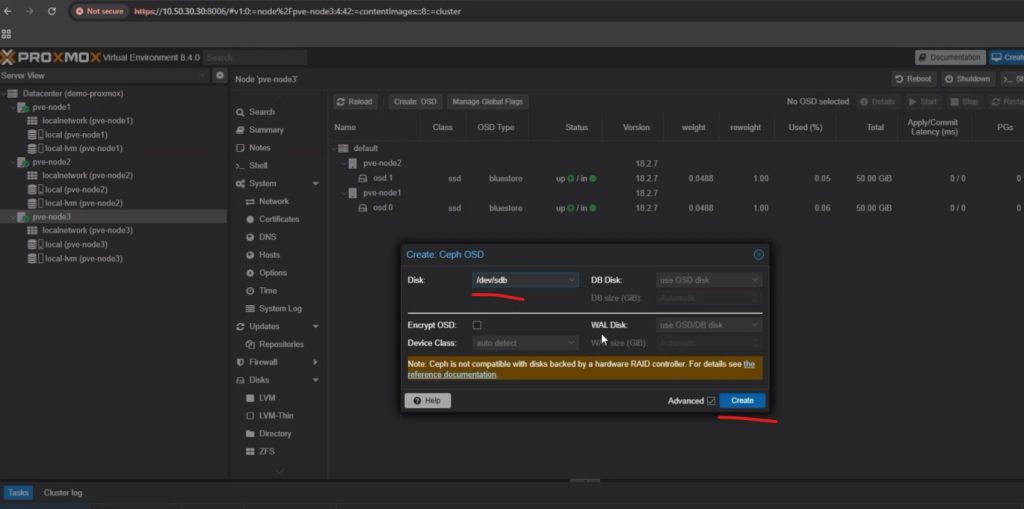Click the browser back arrow
1024x509 pixels.
[9, 11]
